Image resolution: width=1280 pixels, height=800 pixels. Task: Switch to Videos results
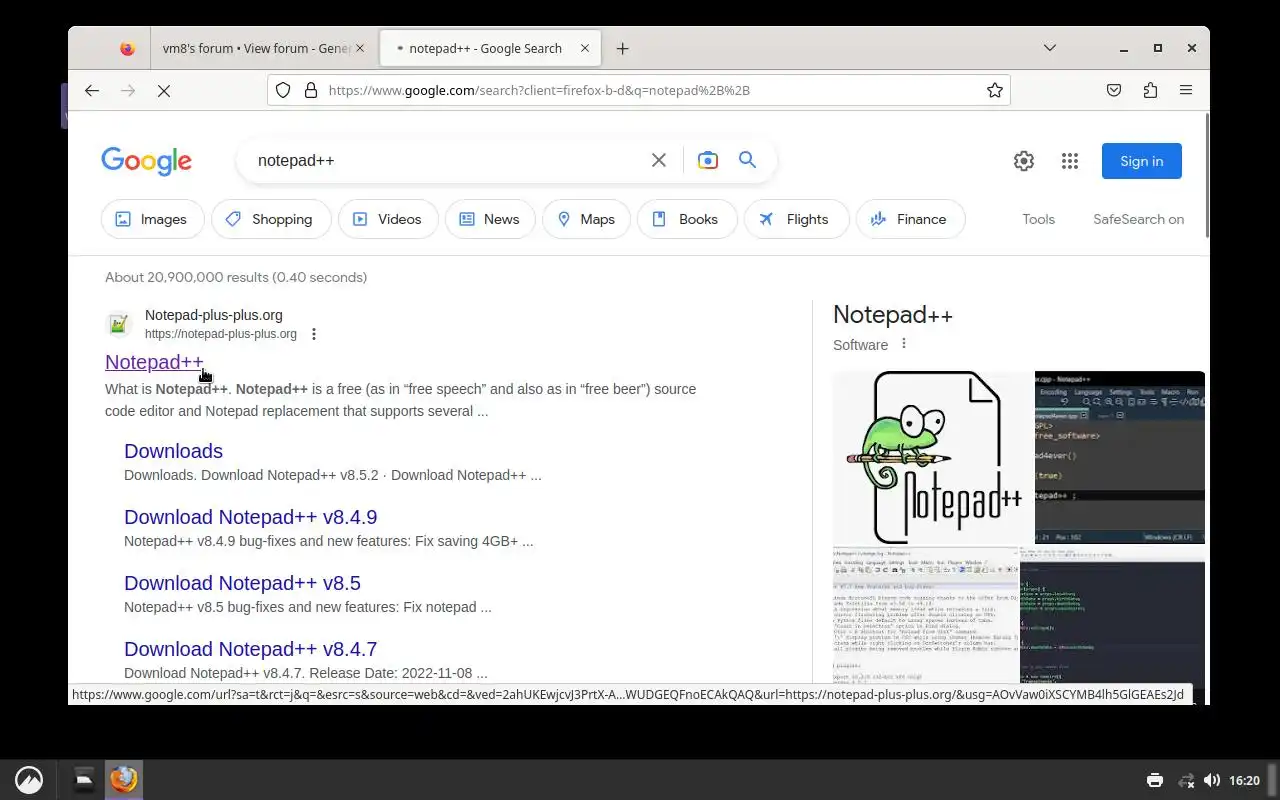[388, 219]
